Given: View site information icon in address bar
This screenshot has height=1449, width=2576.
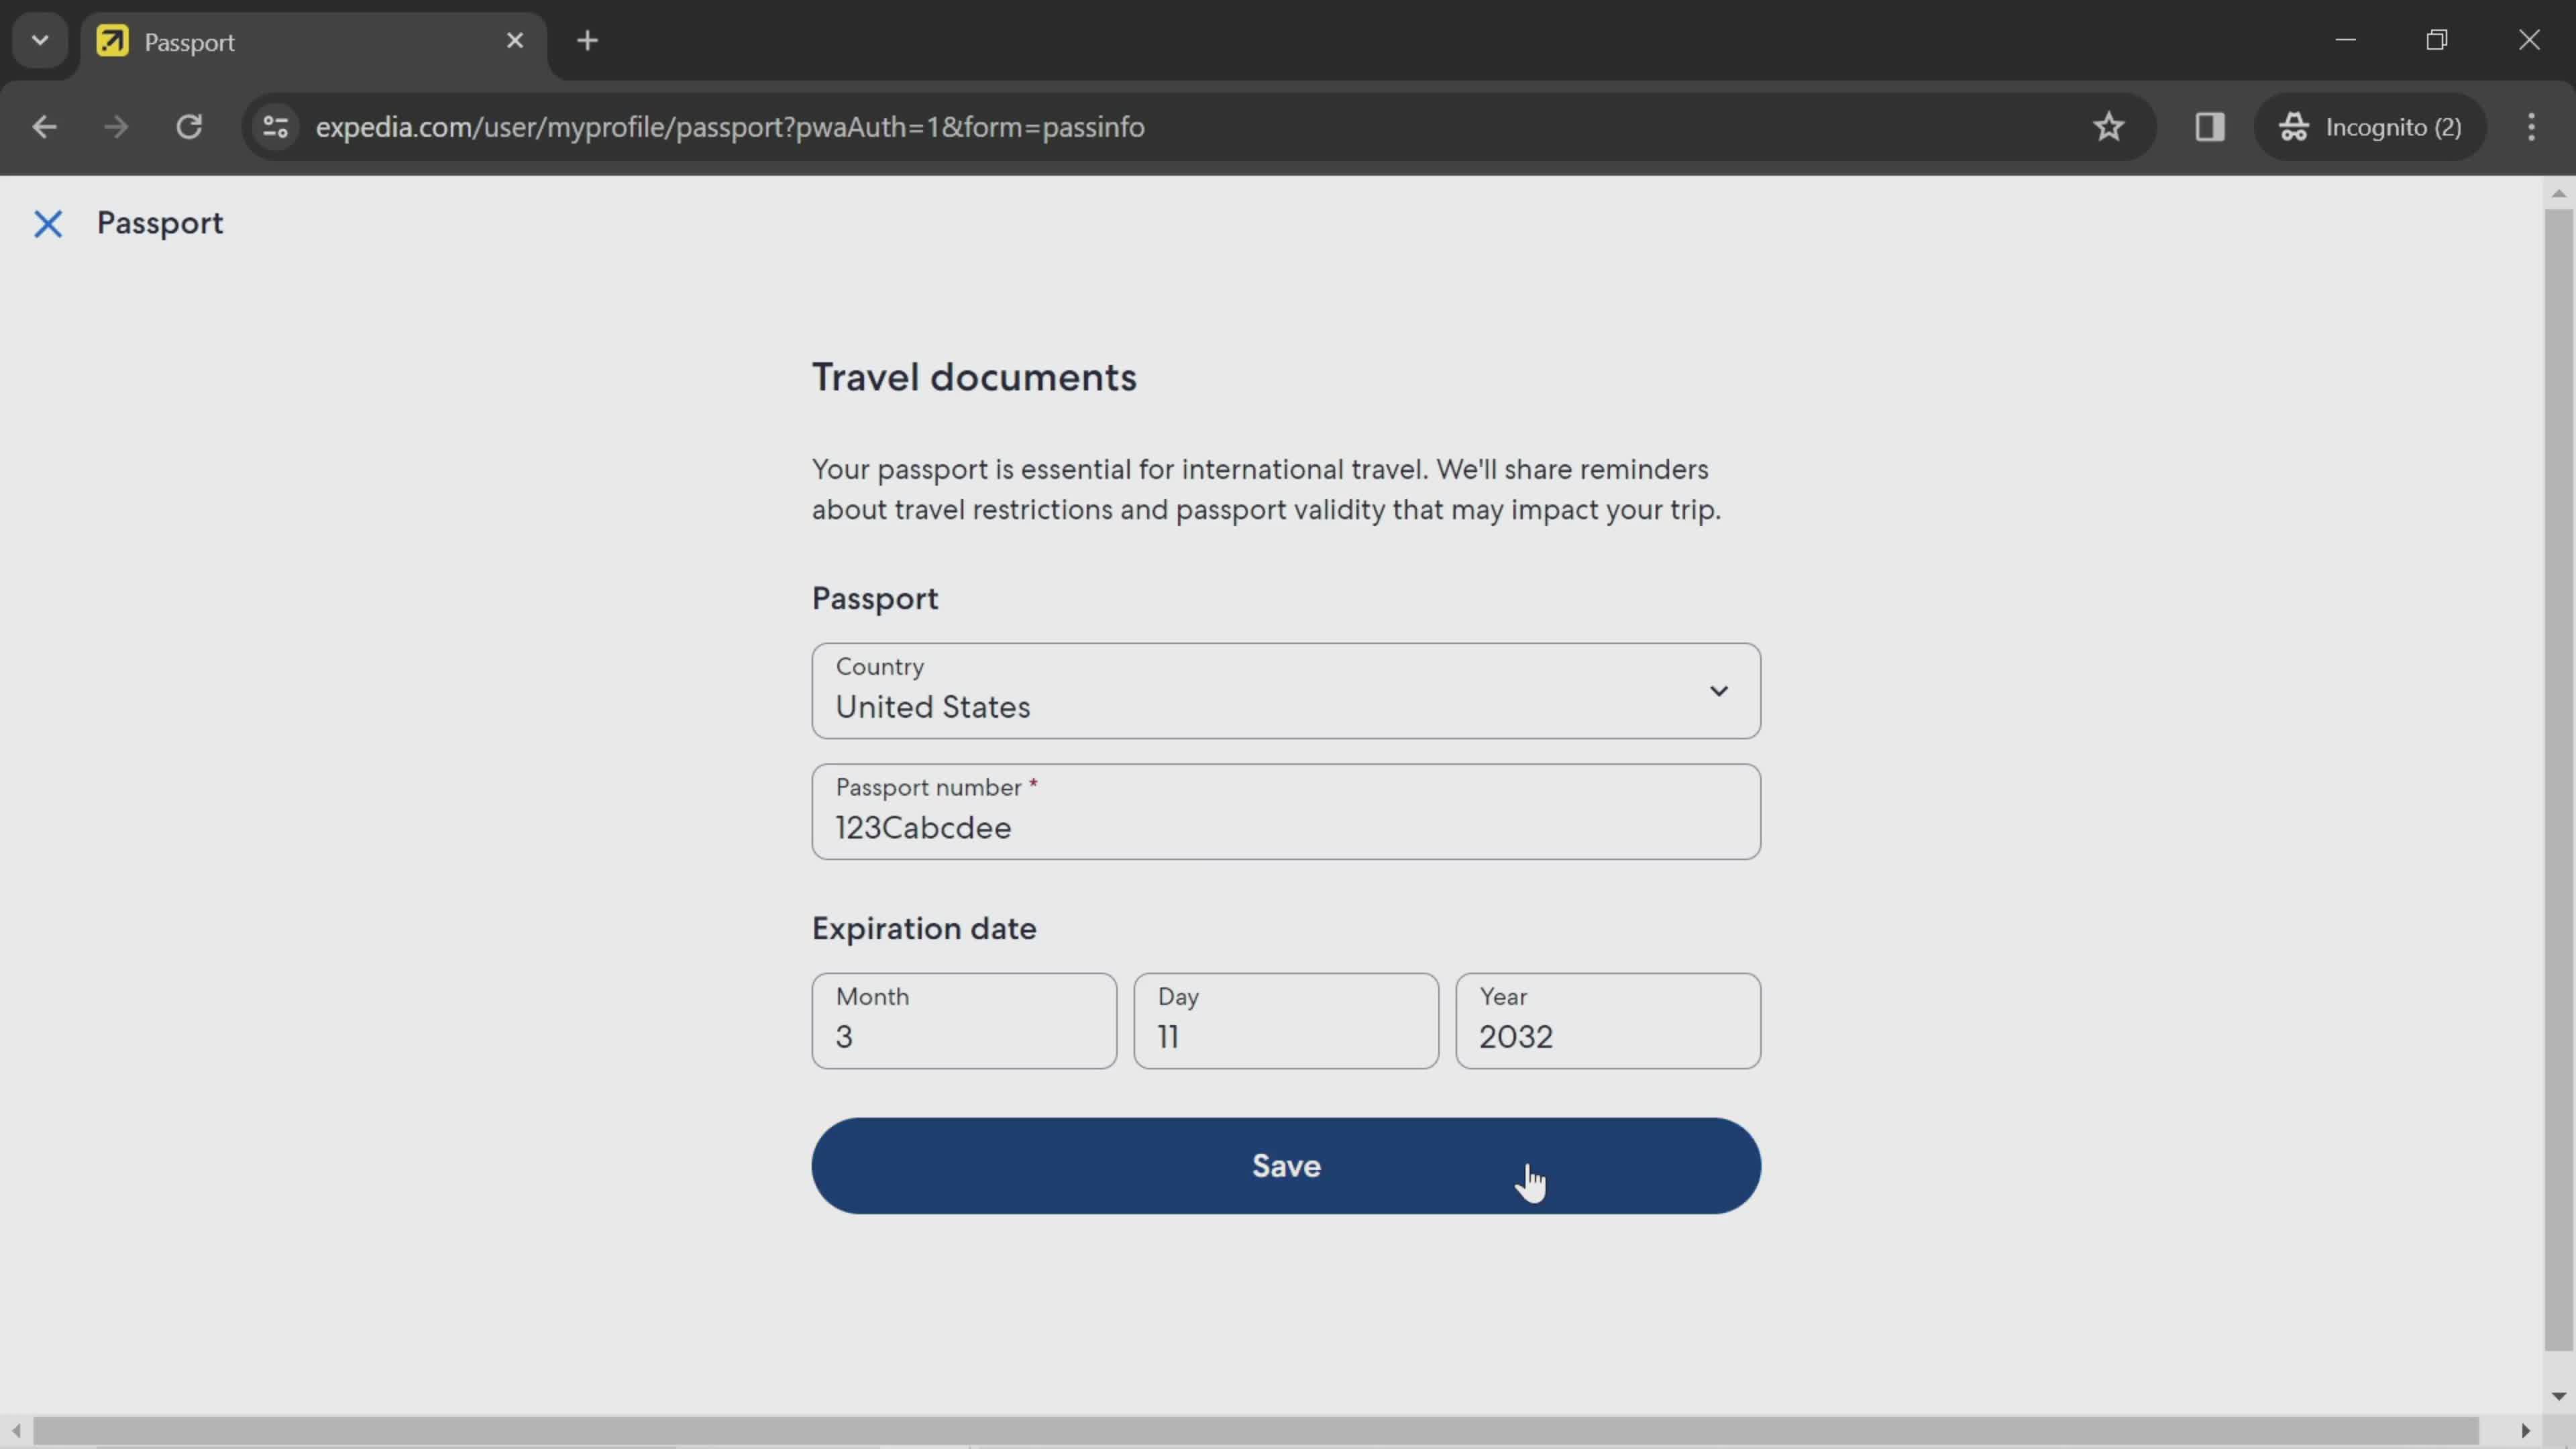Looking at the screenshot, I should (x=275, y=127).
